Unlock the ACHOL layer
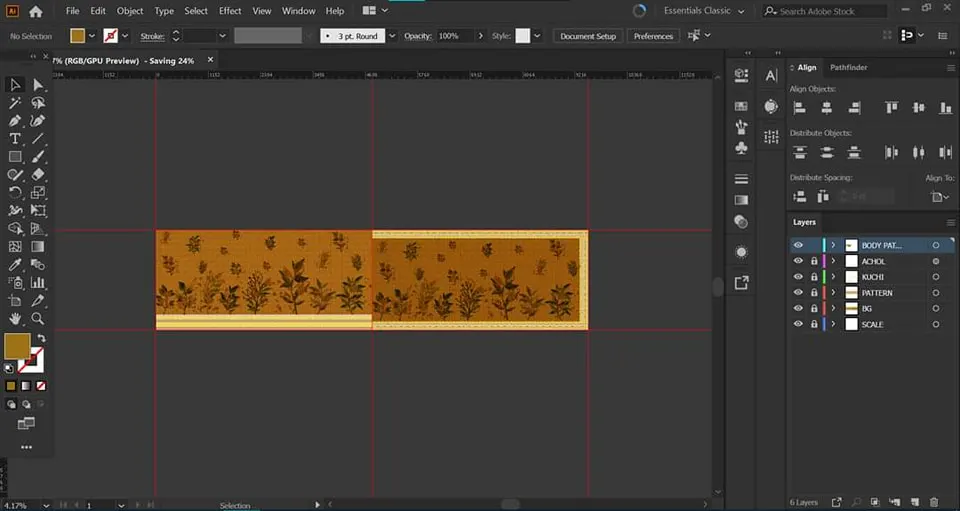960x511 pixels. [814, 261]
